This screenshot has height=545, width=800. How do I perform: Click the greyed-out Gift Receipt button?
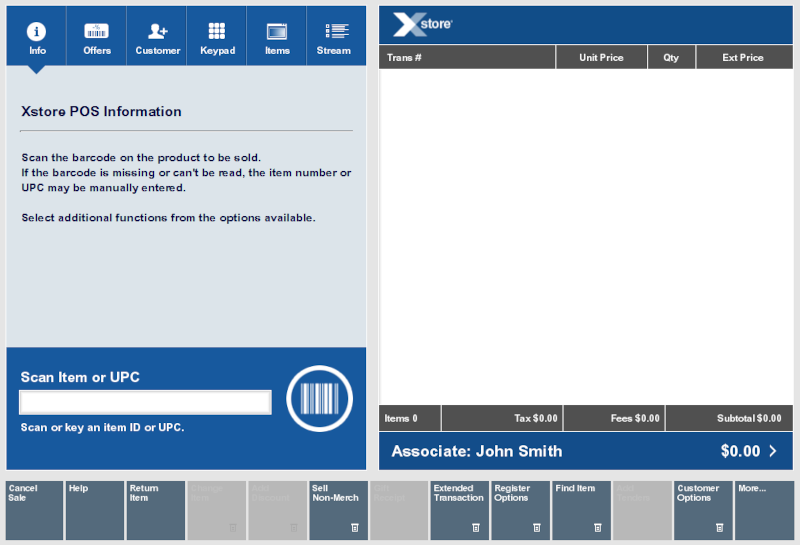(399, 510)
